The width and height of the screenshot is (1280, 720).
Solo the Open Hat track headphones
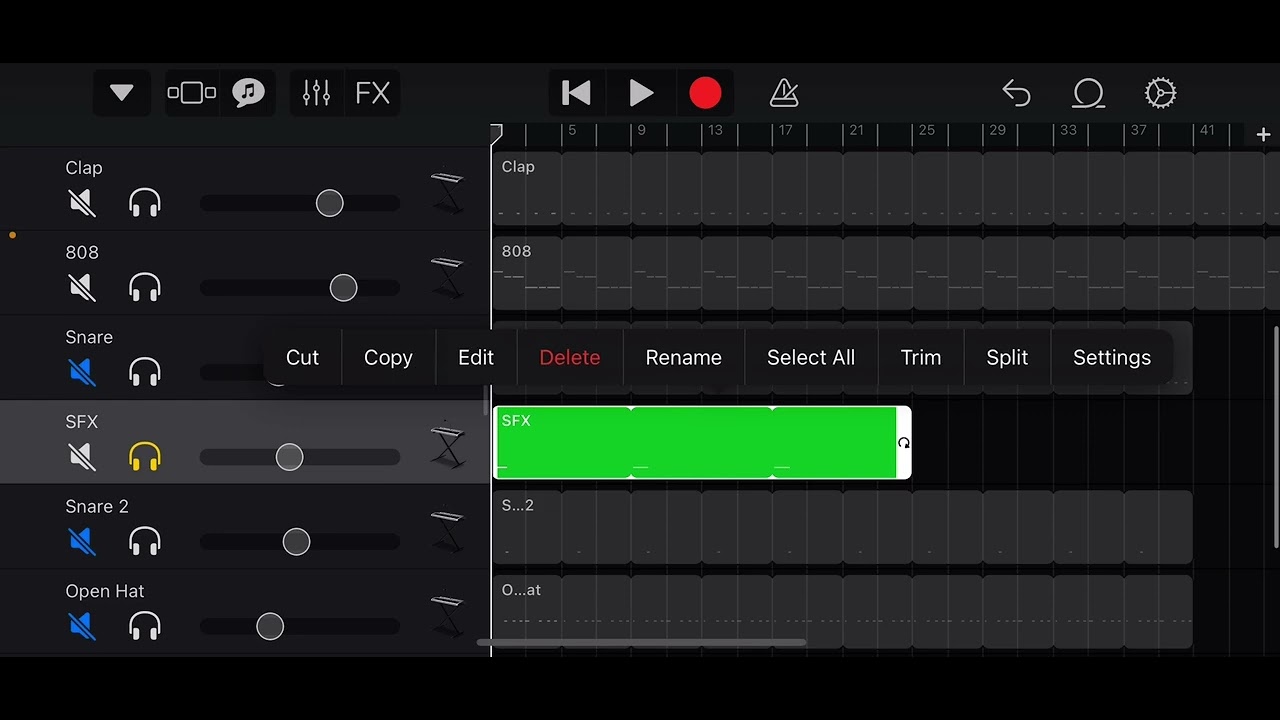point(145,626)
